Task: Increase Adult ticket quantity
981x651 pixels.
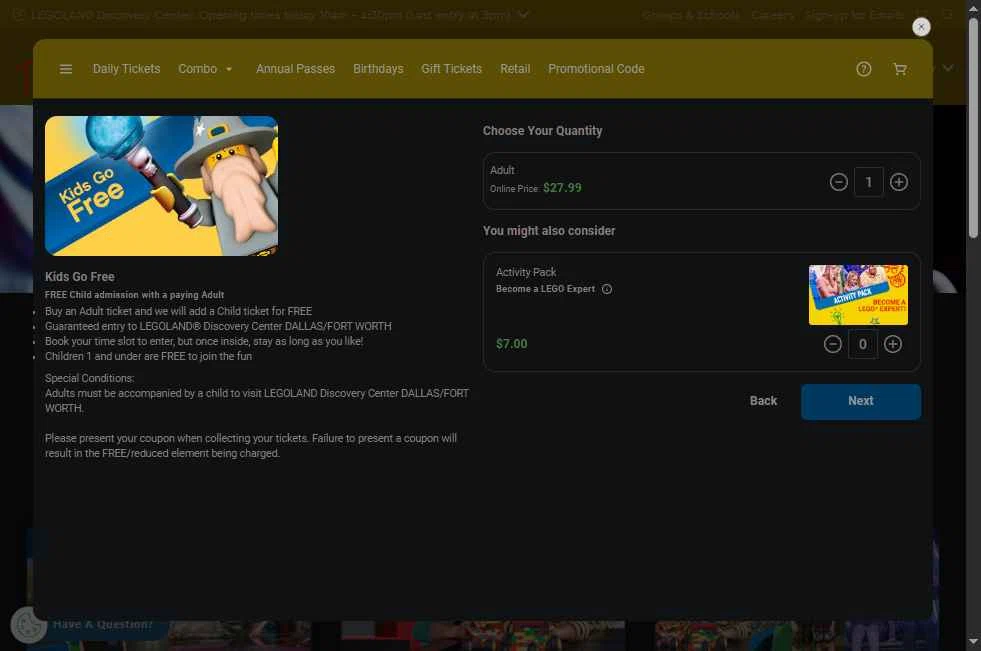Action: (x=898, y=182)
